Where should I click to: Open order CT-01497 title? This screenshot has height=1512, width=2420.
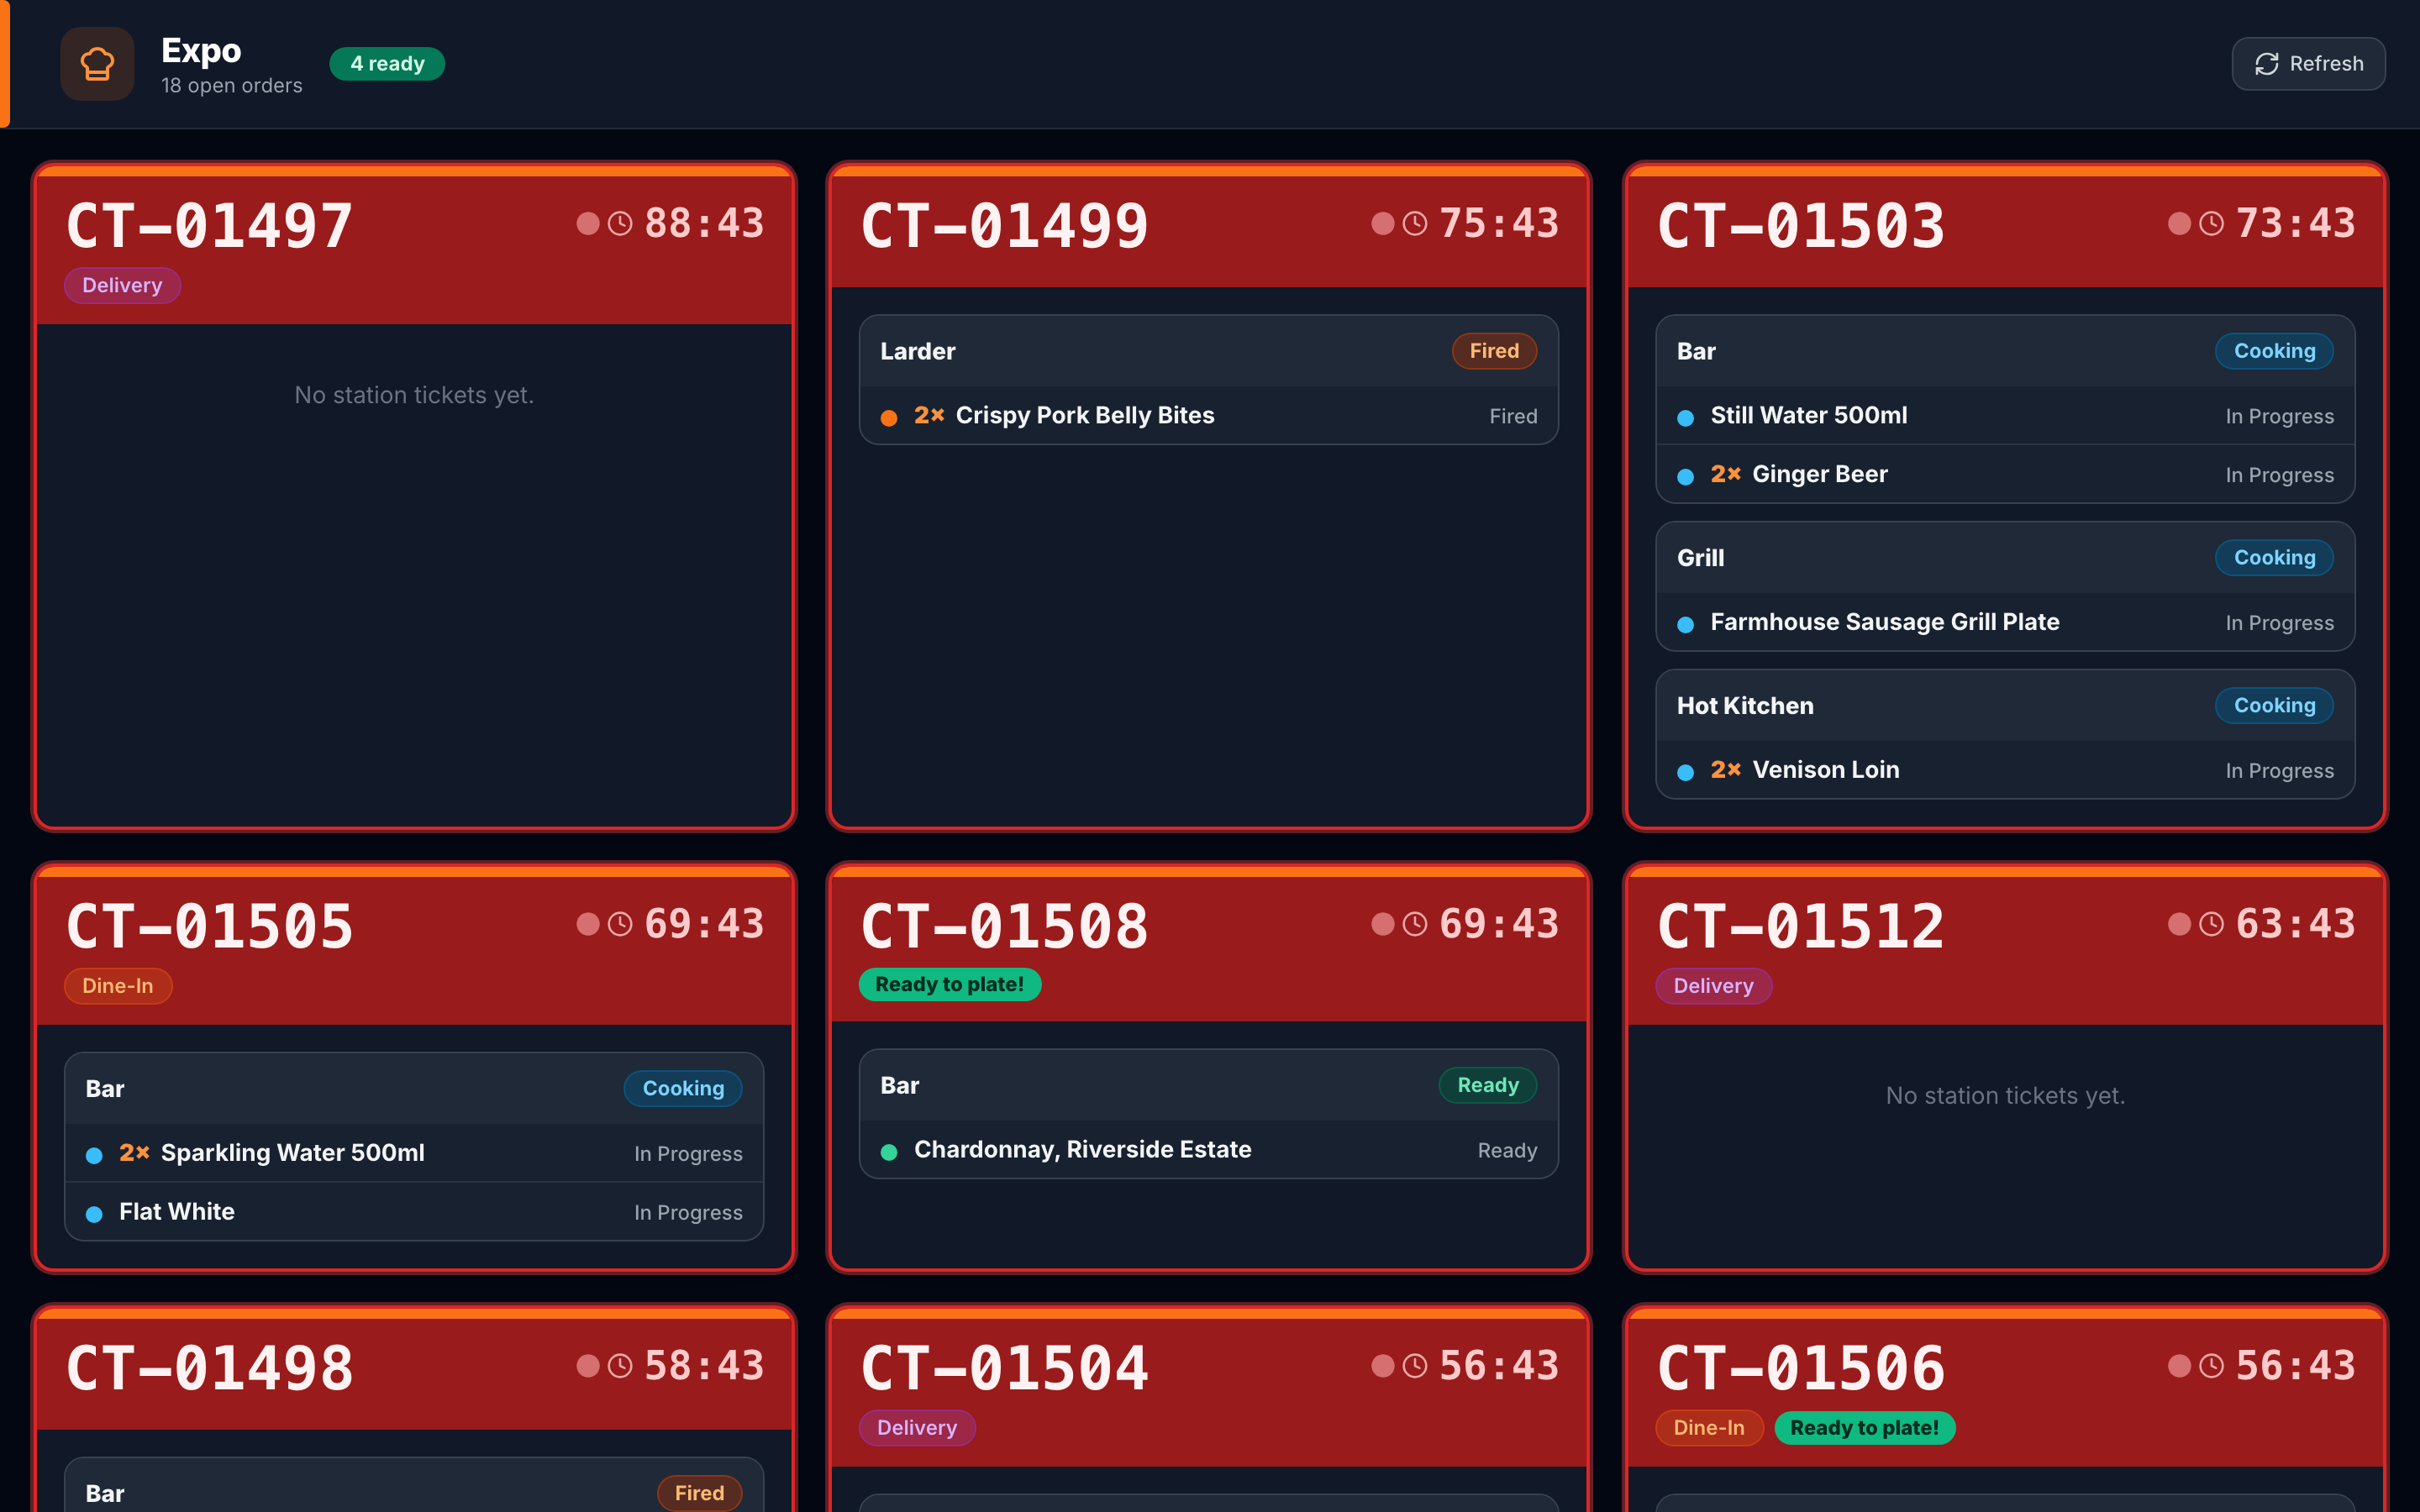tap(209, 226)
